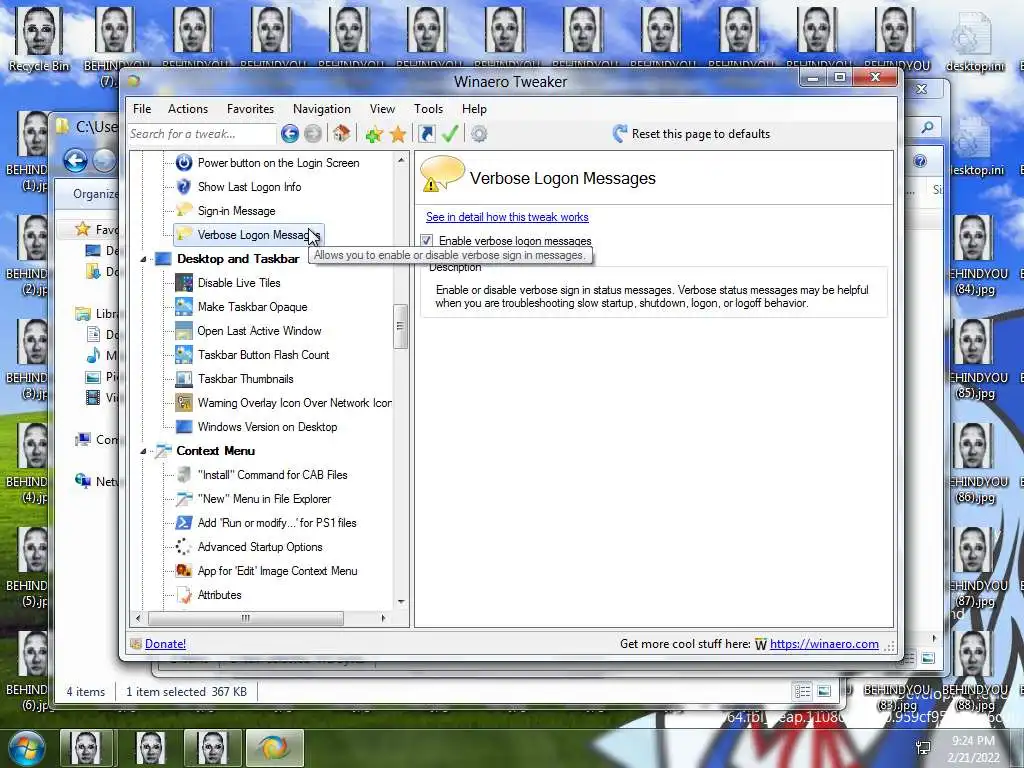Click the 'Search for a tweak' field
This screenshot has height=768, width=1024.
[x=202, y=134]
